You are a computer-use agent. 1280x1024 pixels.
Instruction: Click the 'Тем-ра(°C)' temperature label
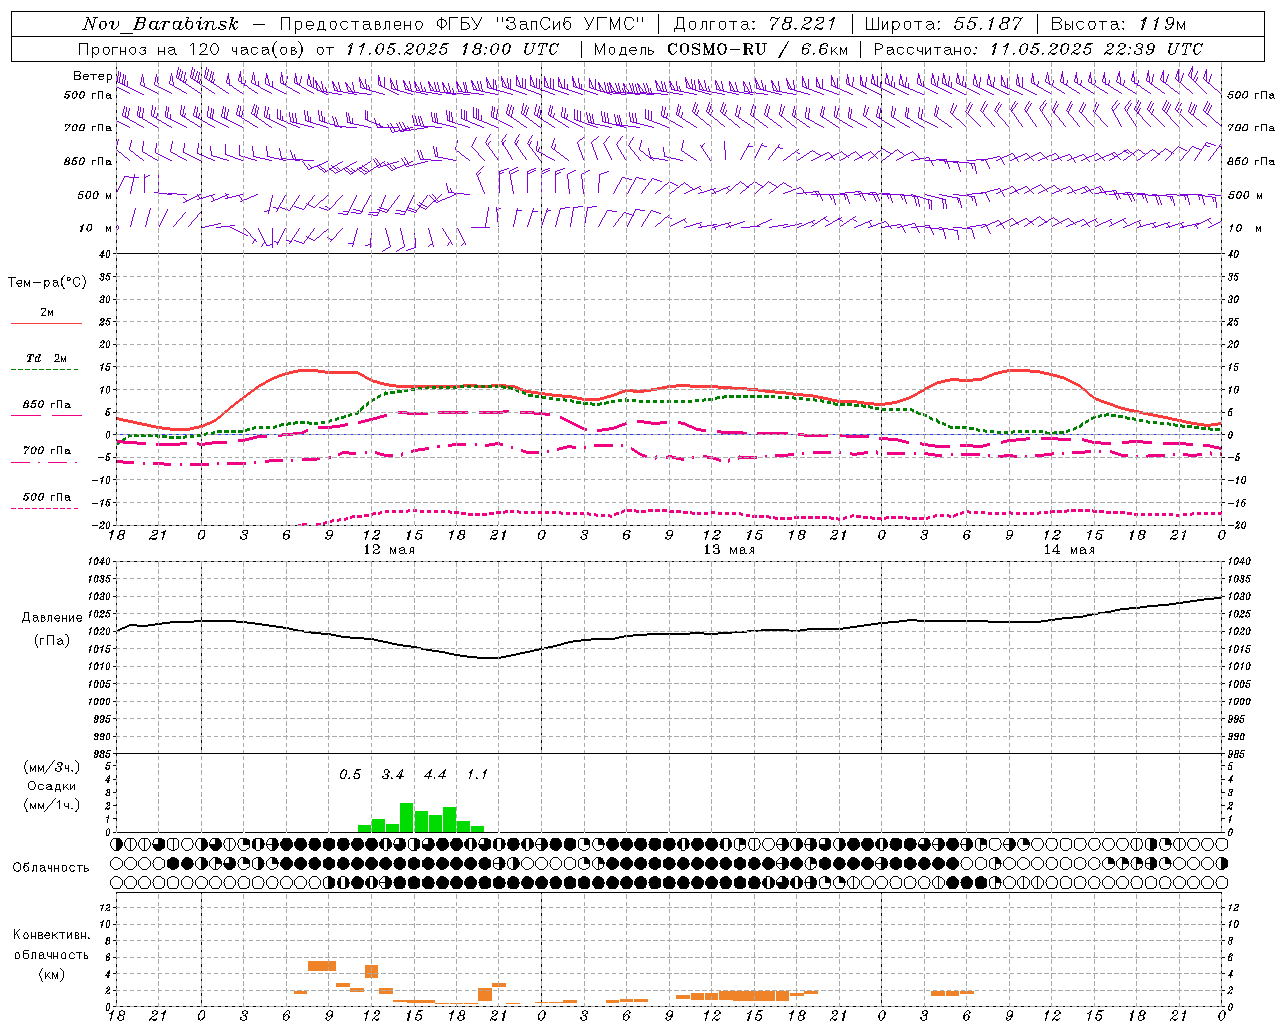[47, 283]
